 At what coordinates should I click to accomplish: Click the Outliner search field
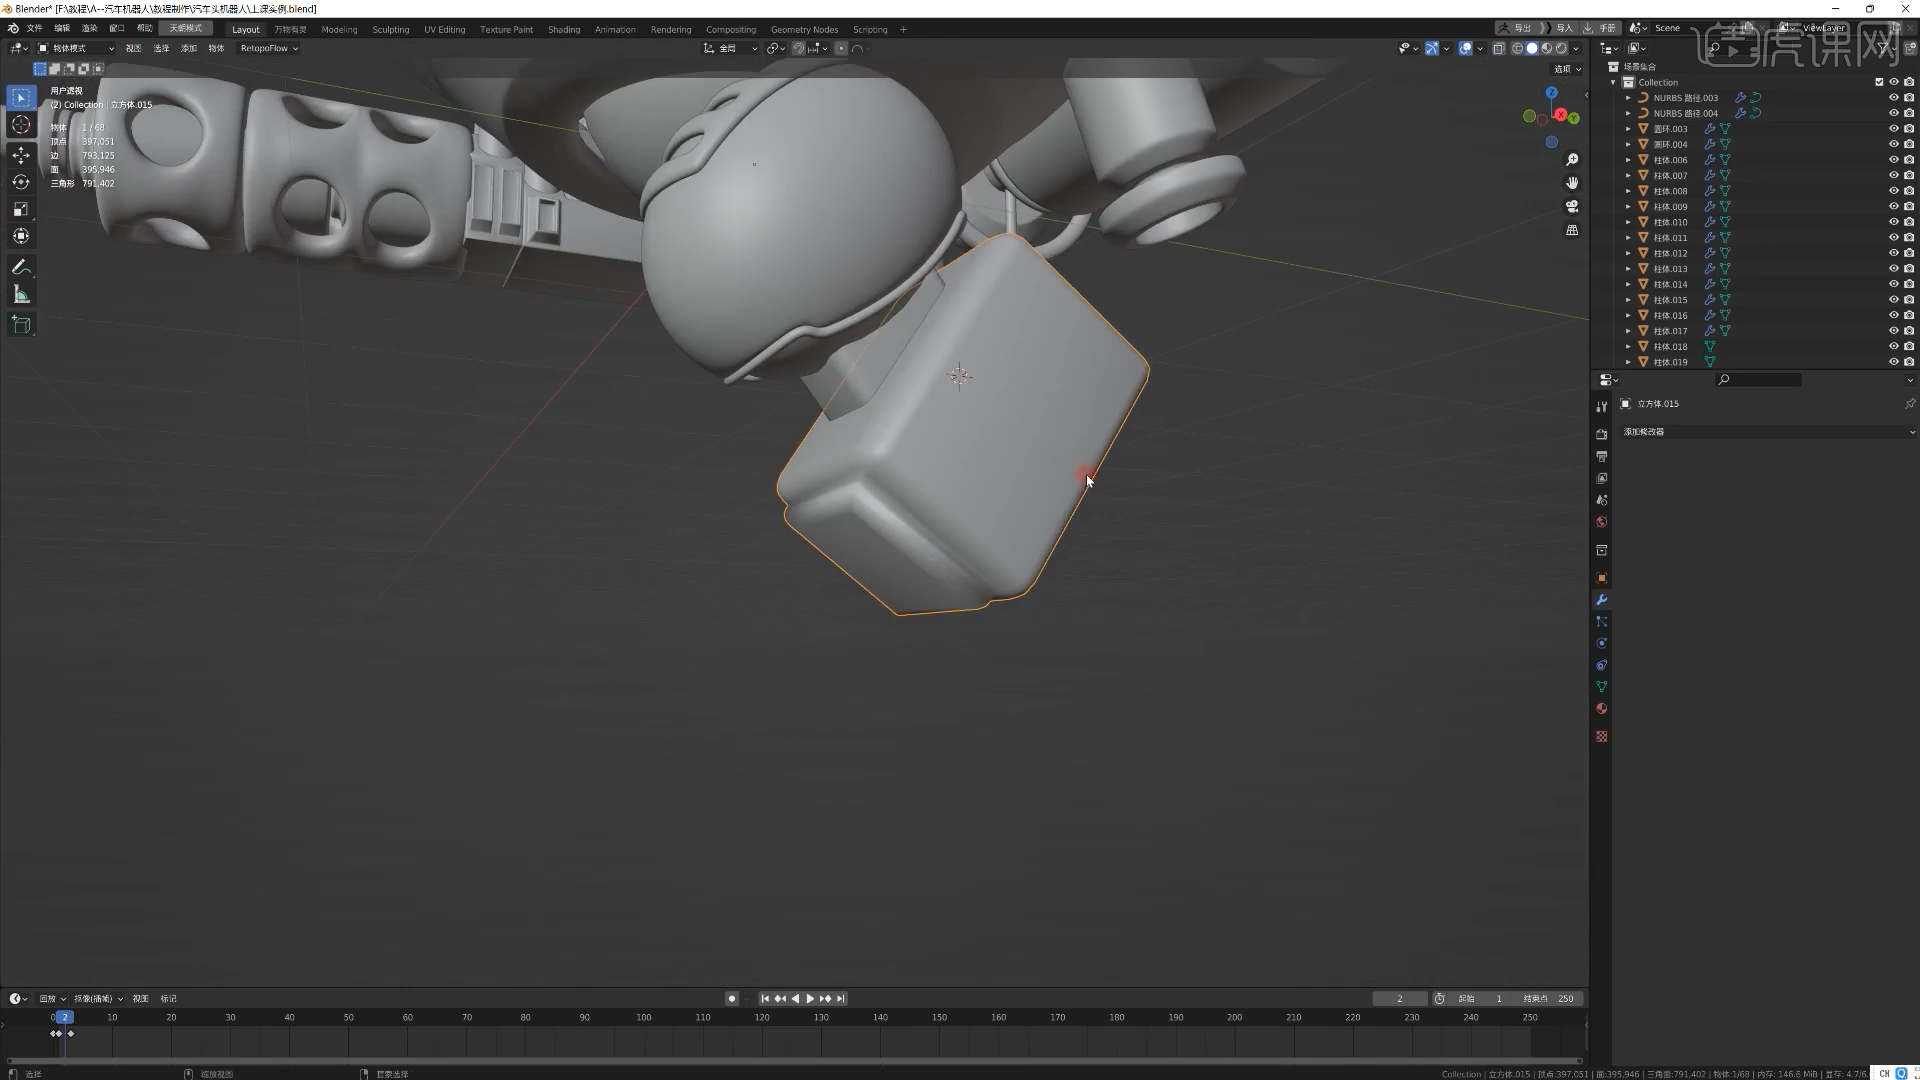click(1760, 380)
